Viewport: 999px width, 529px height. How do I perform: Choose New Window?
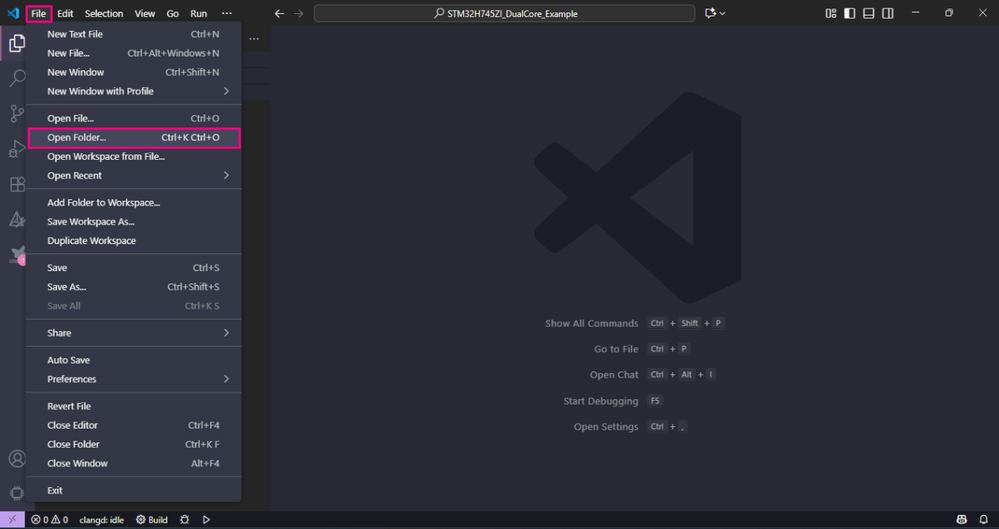point(133,73)
